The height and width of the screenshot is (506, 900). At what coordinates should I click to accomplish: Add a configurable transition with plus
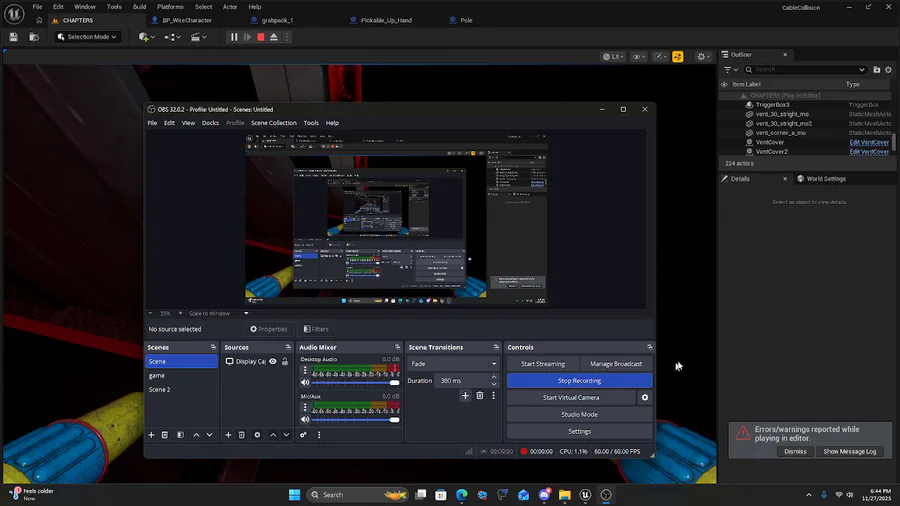pos(465,395)
